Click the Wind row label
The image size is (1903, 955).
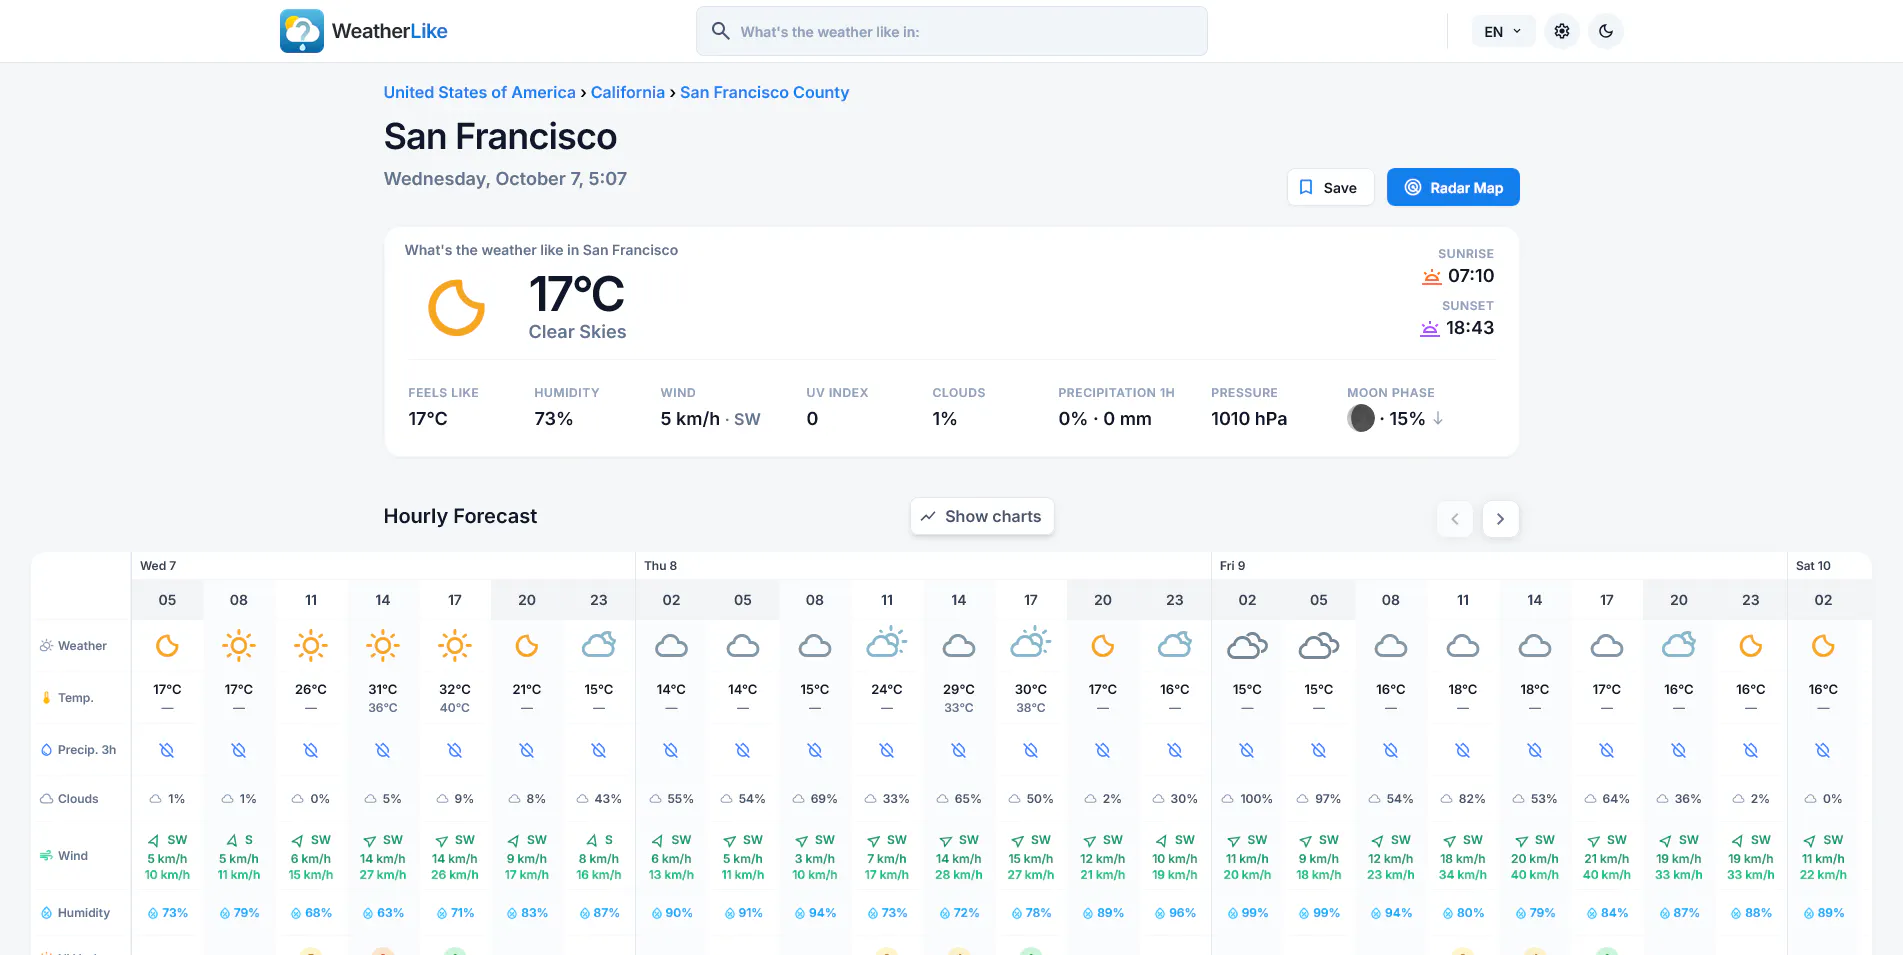point(64,856)
